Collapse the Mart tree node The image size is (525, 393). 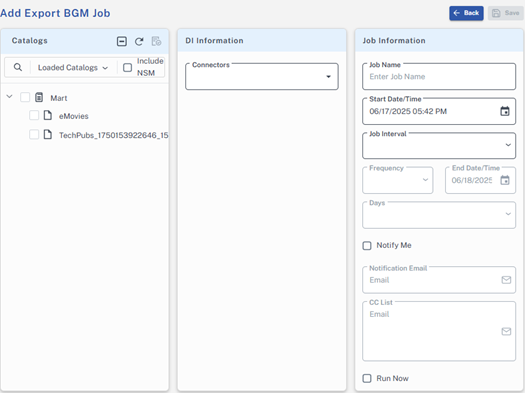[9, 97]
